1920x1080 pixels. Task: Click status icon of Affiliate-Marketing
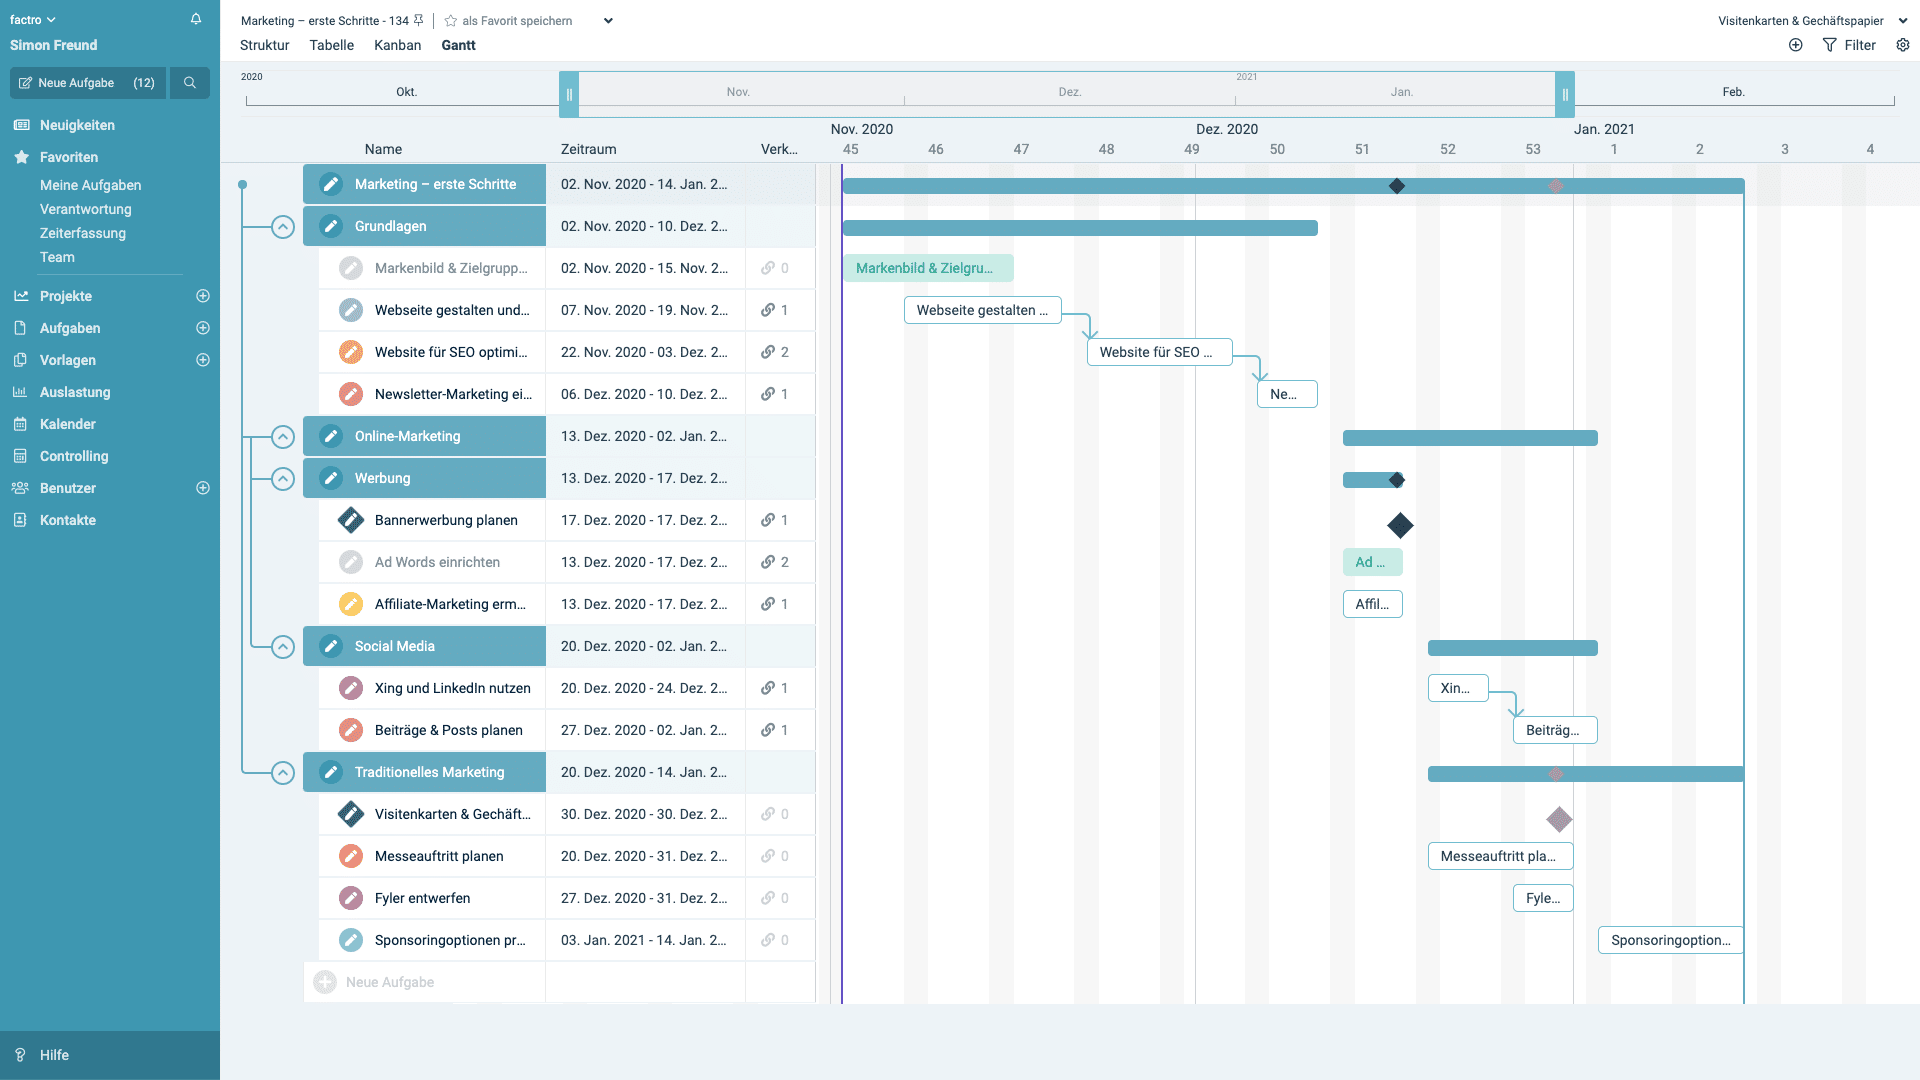coord(351,604)
